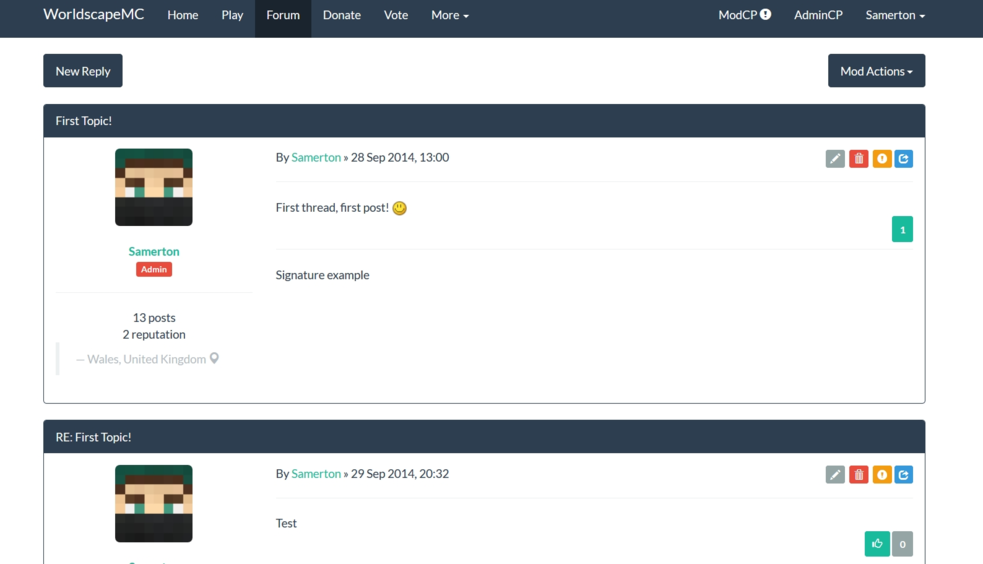This screenshot has height=564, width=983.
Task: Click the reputation count 0 on Test reply
Action: (x=902, y=544)
